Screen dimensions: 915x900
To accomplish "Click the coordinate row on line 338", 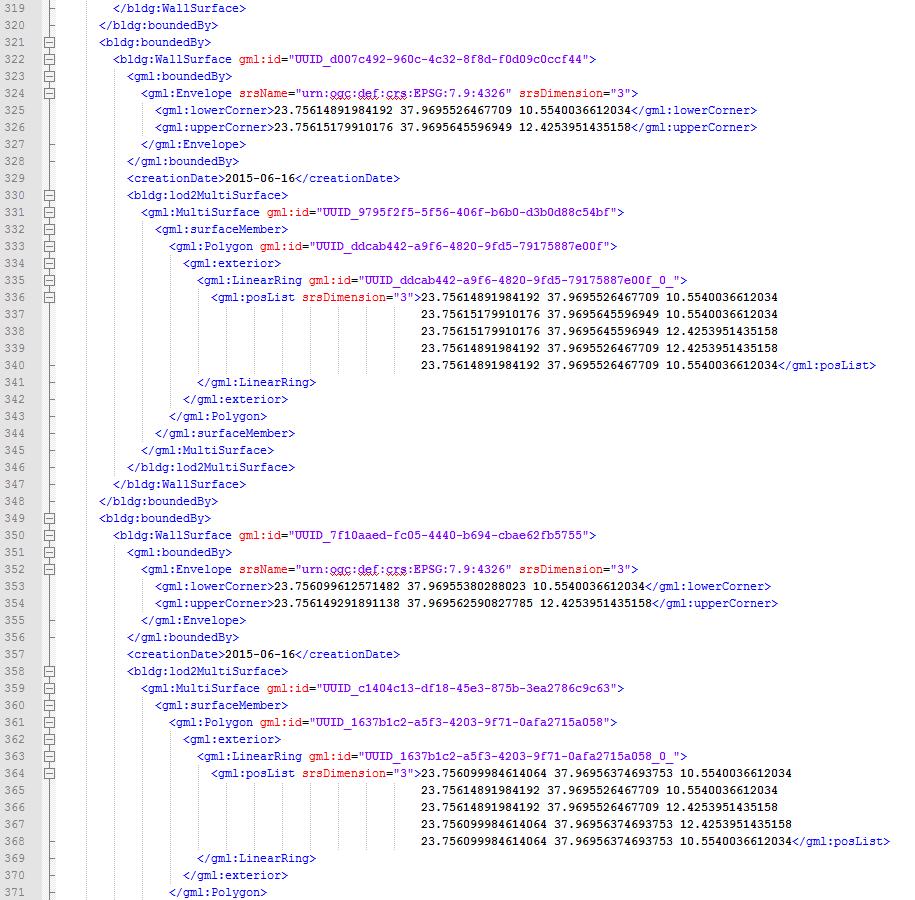I will click(599, 332).
